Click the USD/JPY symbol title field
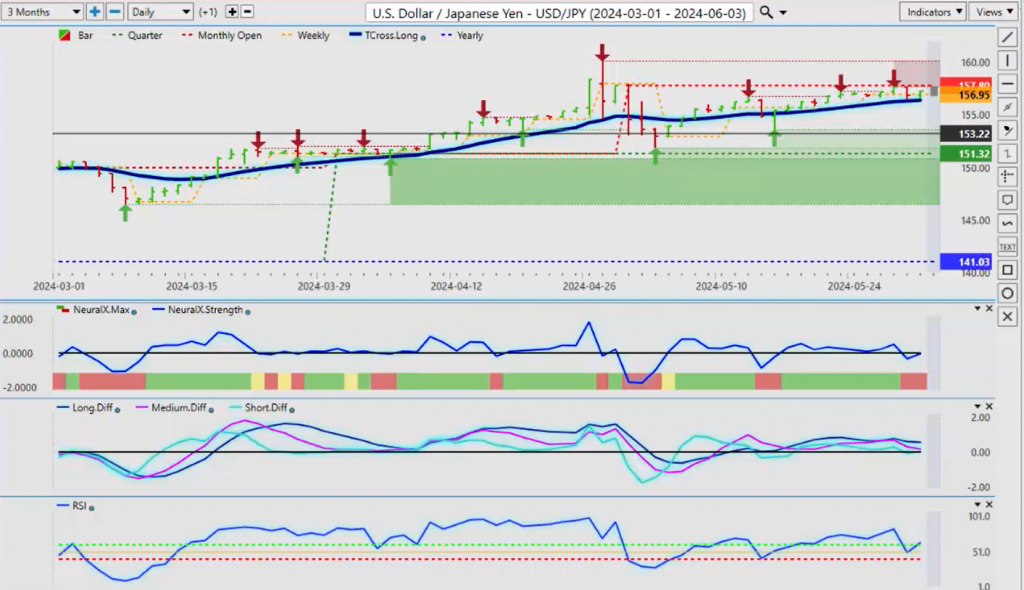1024x590 pixels. [559, 12]
